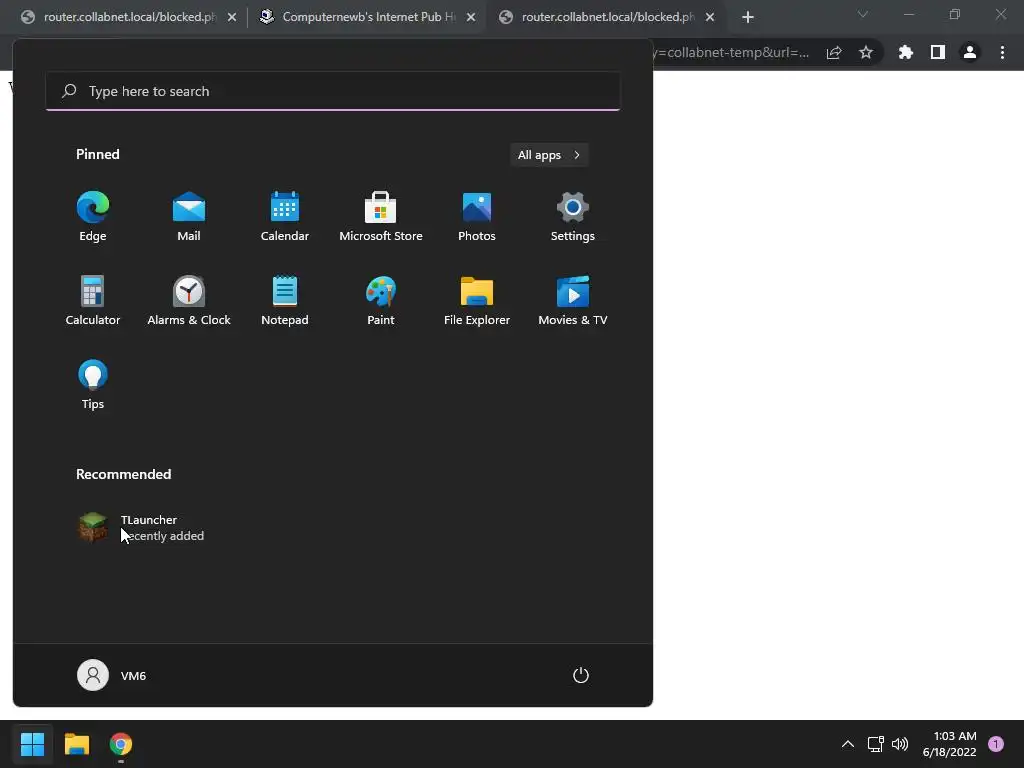Screen dimensions: 1024x768
Task: Open Settings from the Start menu
Action: [573, 217]
